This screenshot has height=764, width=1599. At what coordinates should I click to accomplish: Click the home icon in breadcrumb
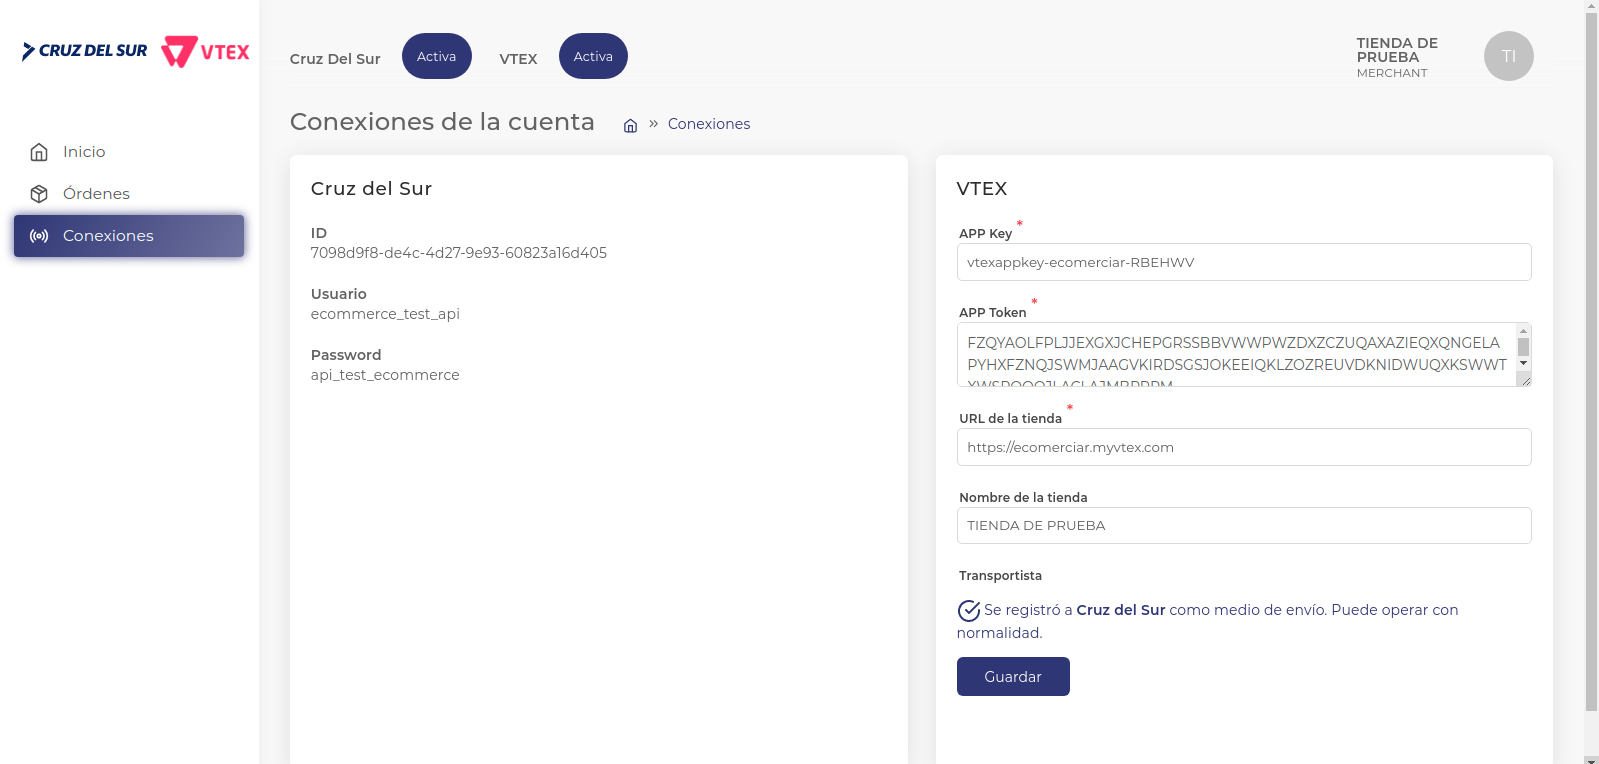630,125
